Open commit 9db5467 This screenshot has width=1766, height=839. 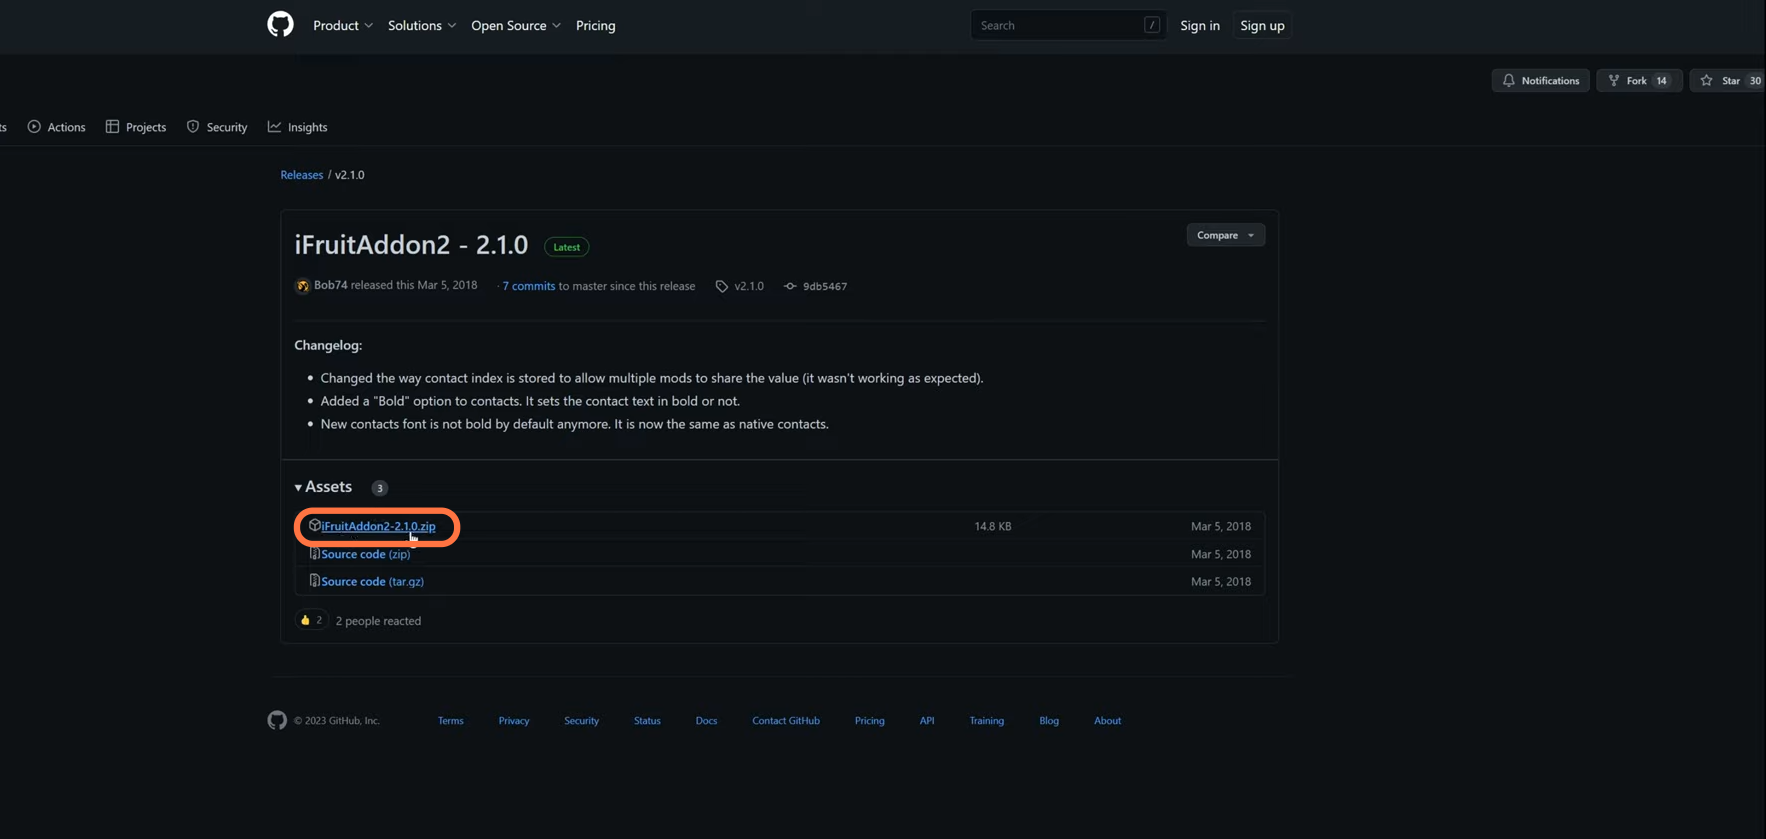pos(825,286)
